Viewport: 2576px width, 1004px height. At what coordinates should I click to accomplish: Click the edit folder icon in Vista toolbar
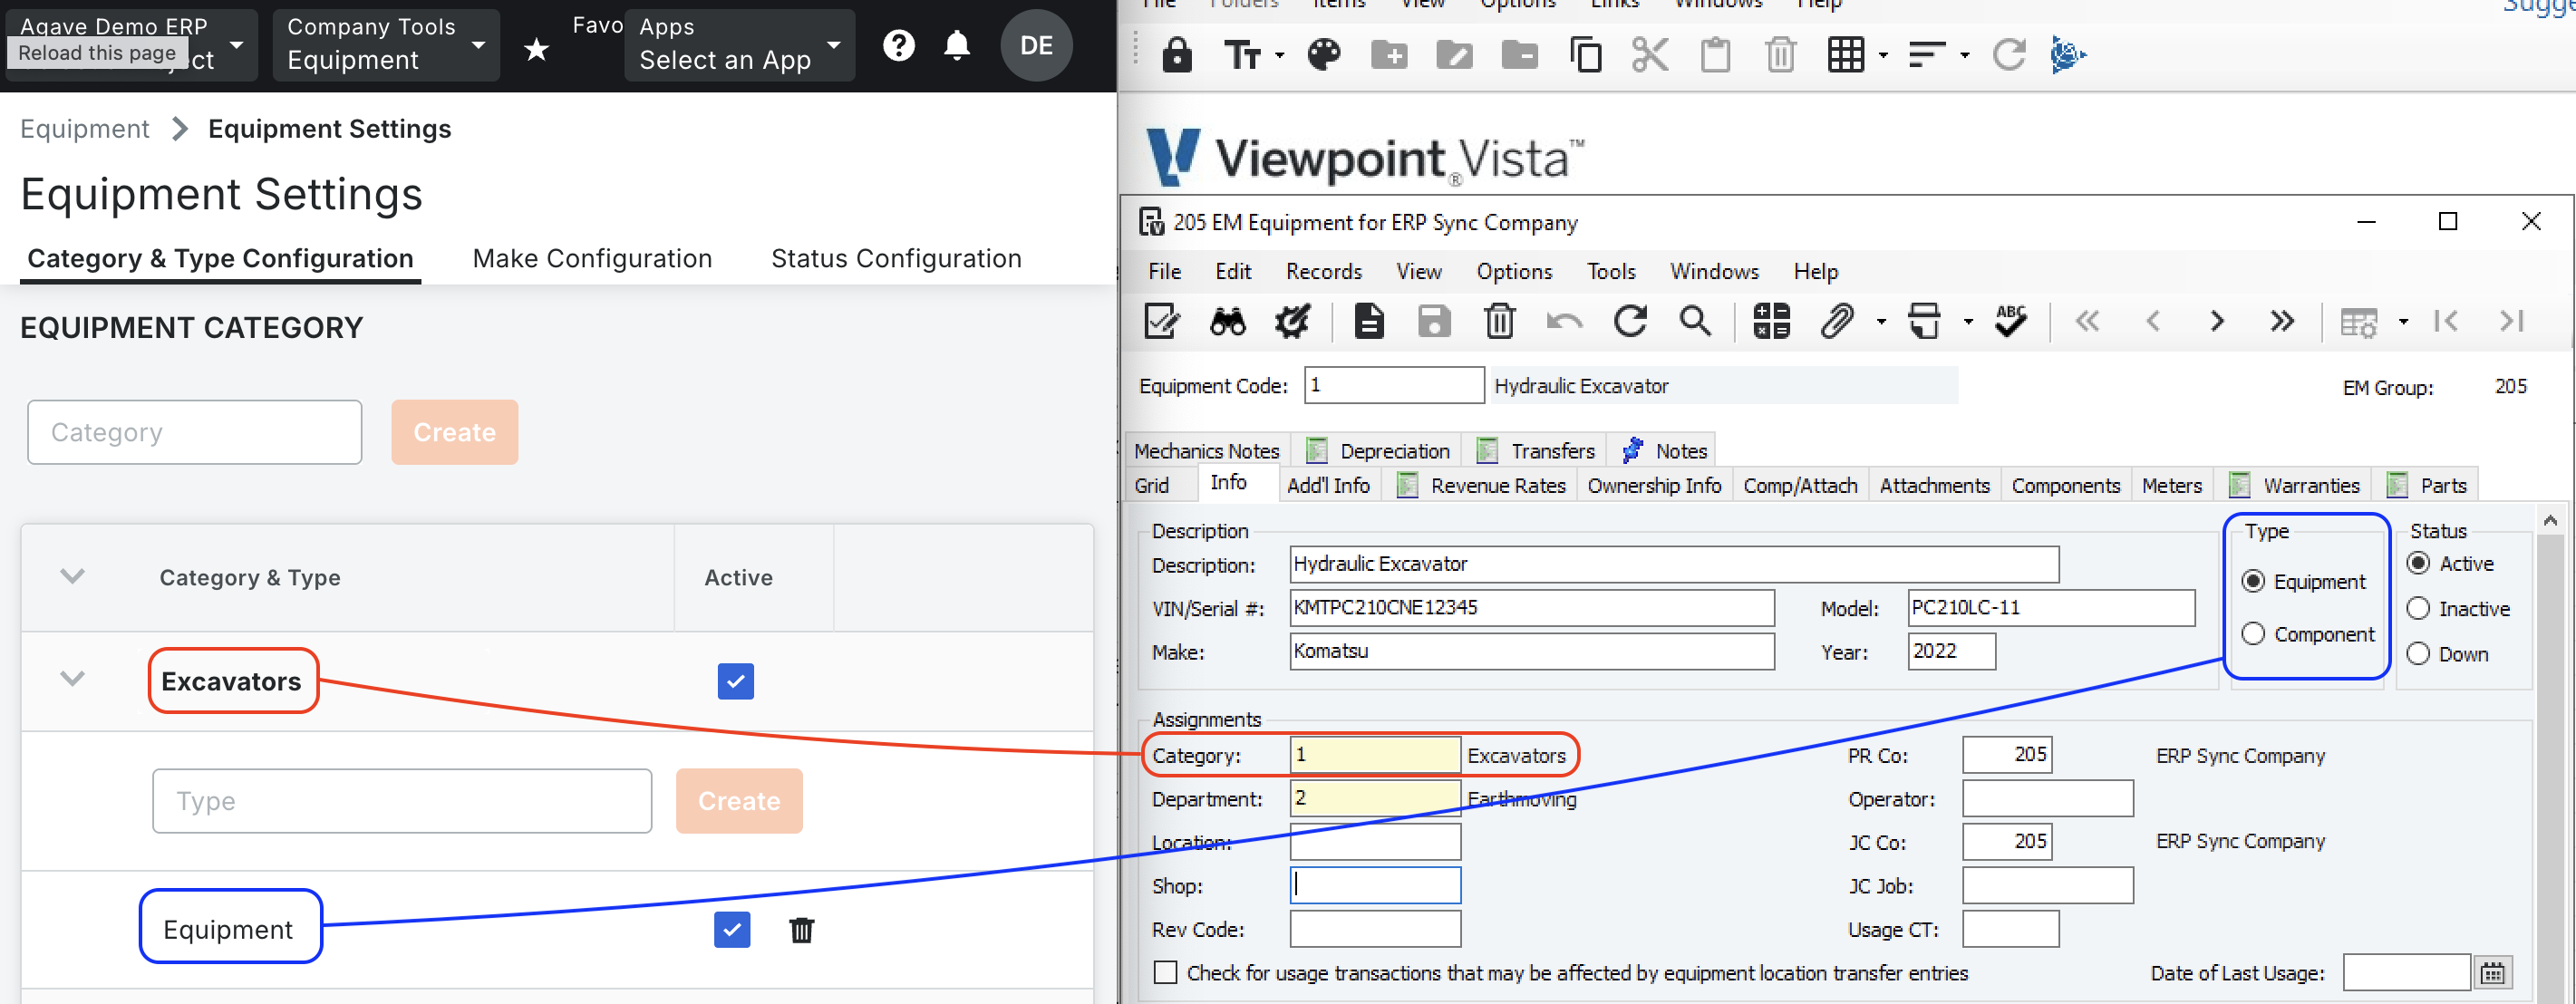click(1454, 54)
